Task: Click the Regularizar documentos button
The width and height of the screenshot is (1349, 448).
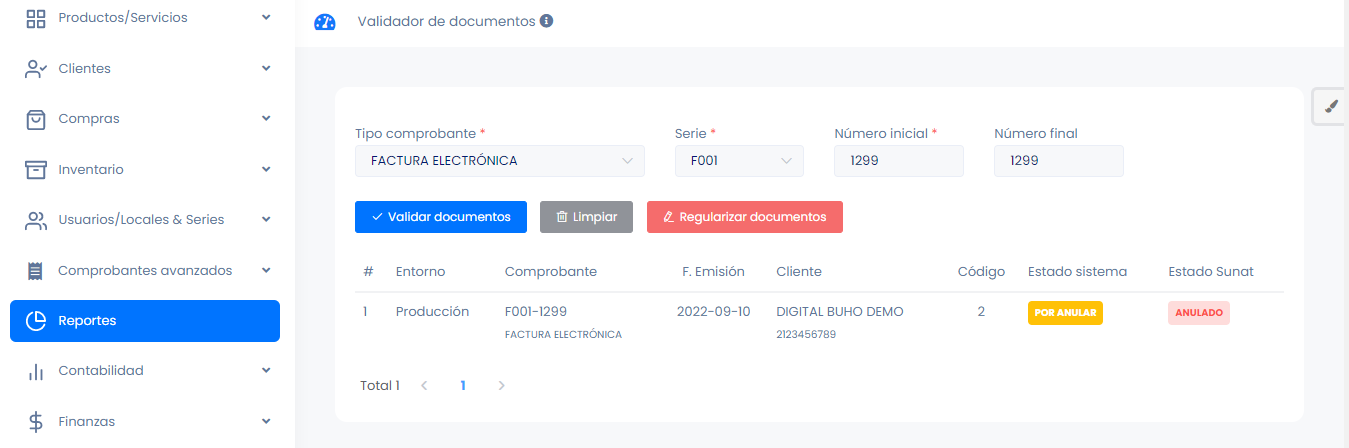Action: point(744,217)
